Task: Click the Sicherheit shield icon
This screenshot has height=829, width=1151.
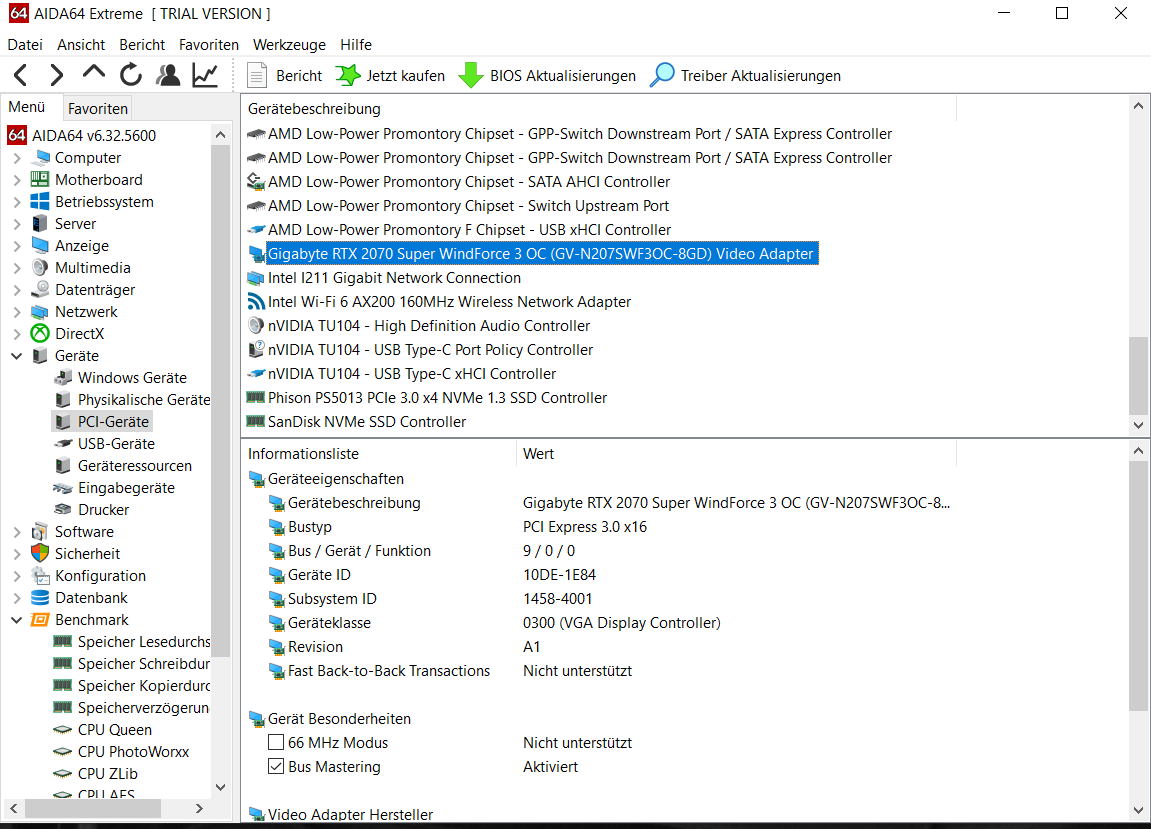Action: coord(40,554)
